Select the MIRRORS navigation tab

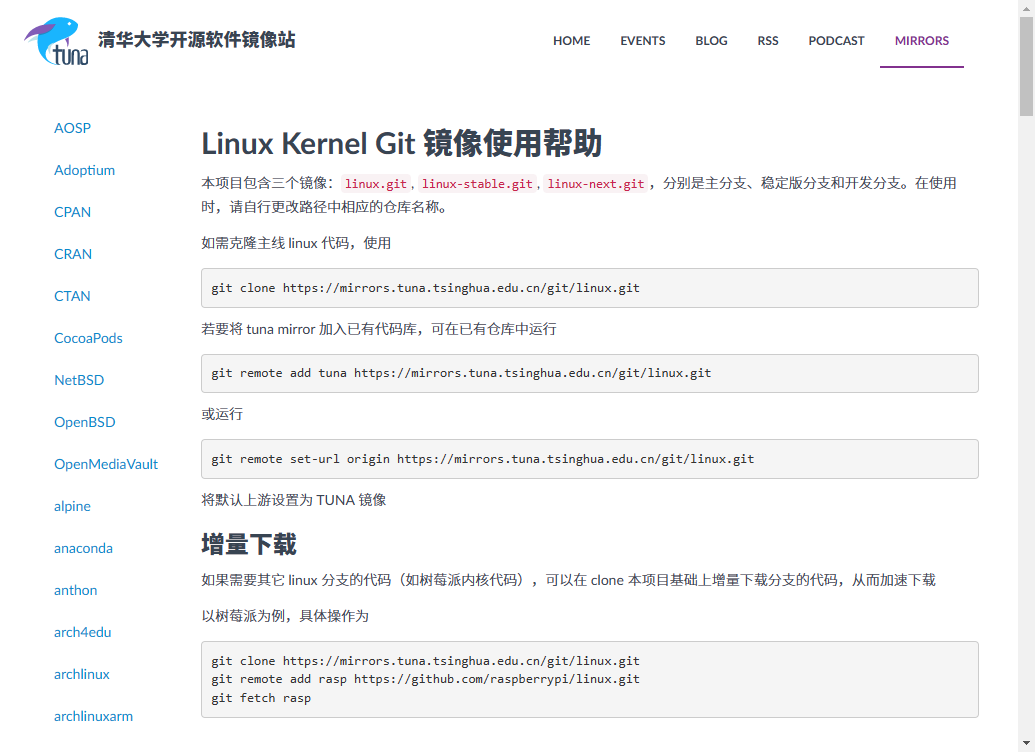(921, 40)
